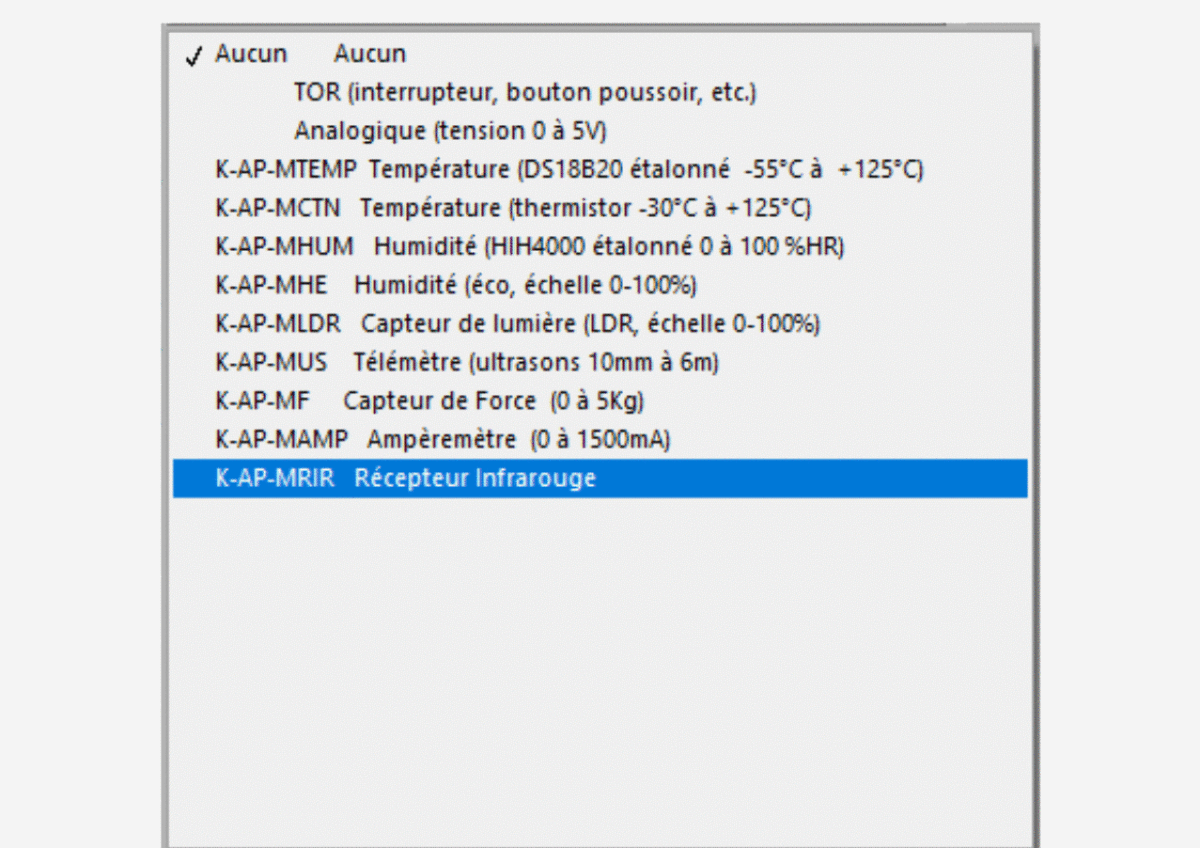The width and height of the screenshot is (1200, 848).
Task: Select Humidité HIH4000 étalonné description
Action: click(x=609, y=246)
